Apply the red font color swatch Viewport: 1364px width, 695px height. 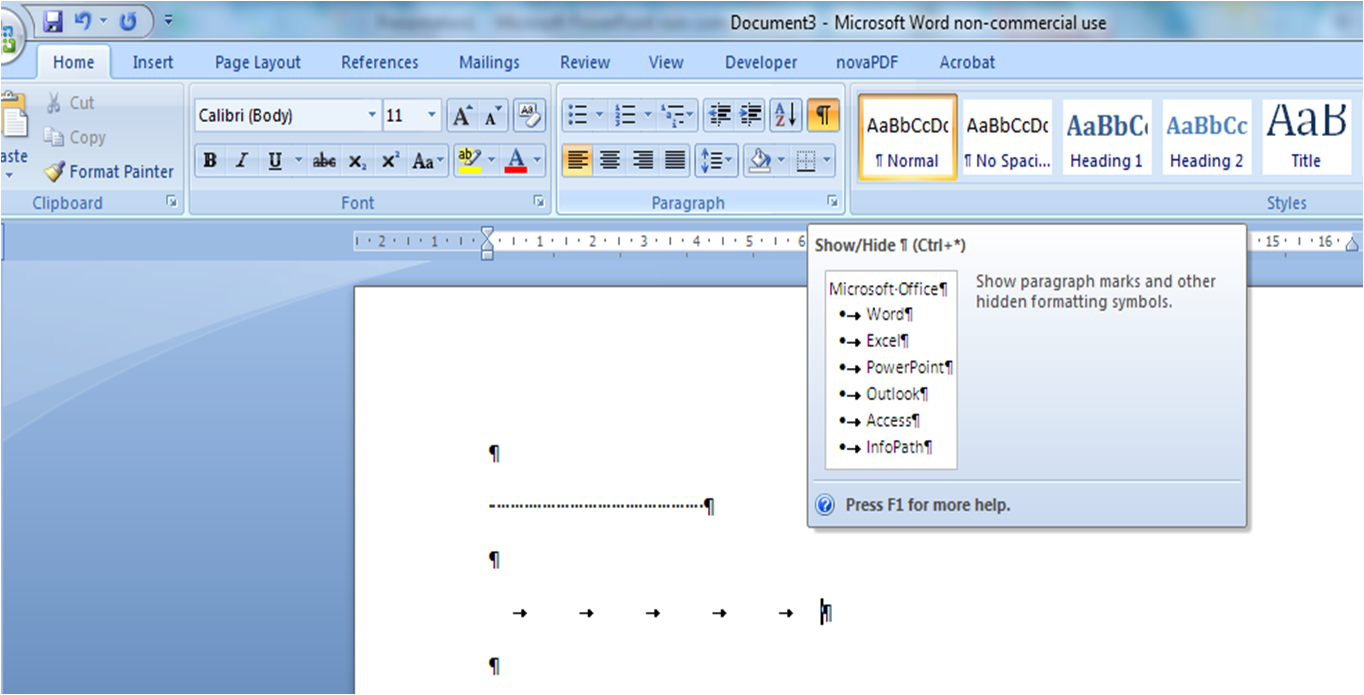(x=516, y=161)
